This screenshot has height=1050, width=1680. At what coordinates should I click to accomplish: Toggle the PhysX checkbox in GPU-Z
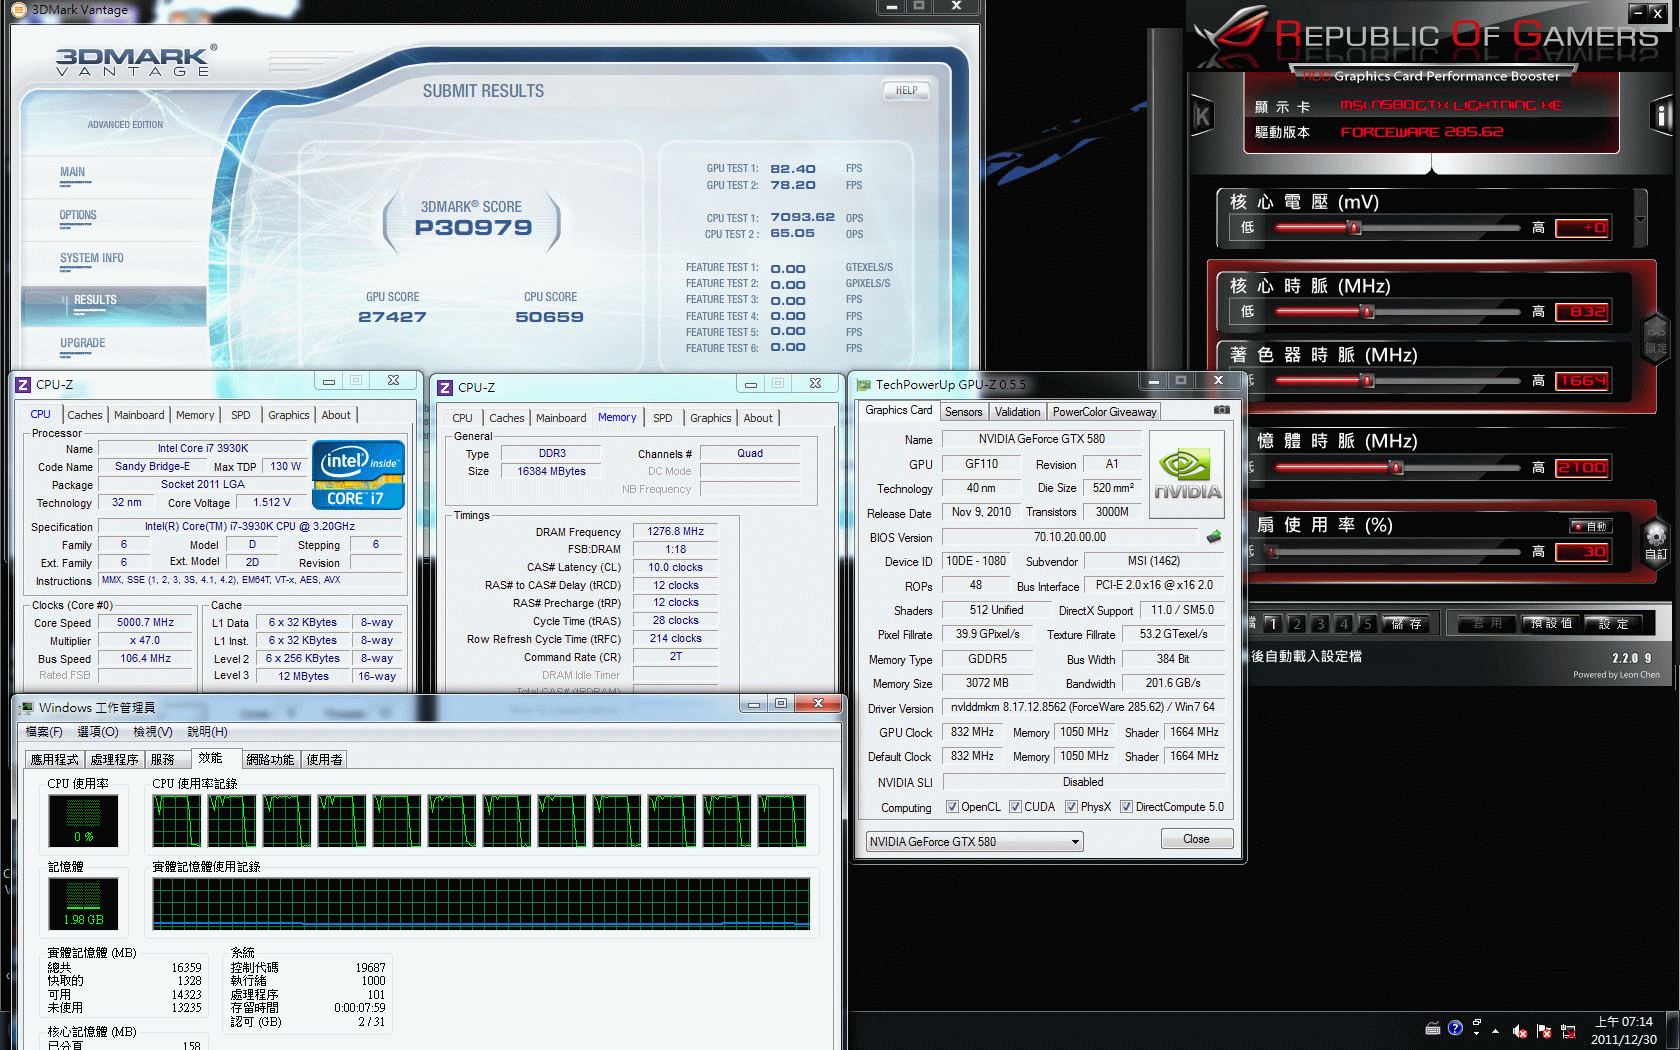[x=1071, y=807]
